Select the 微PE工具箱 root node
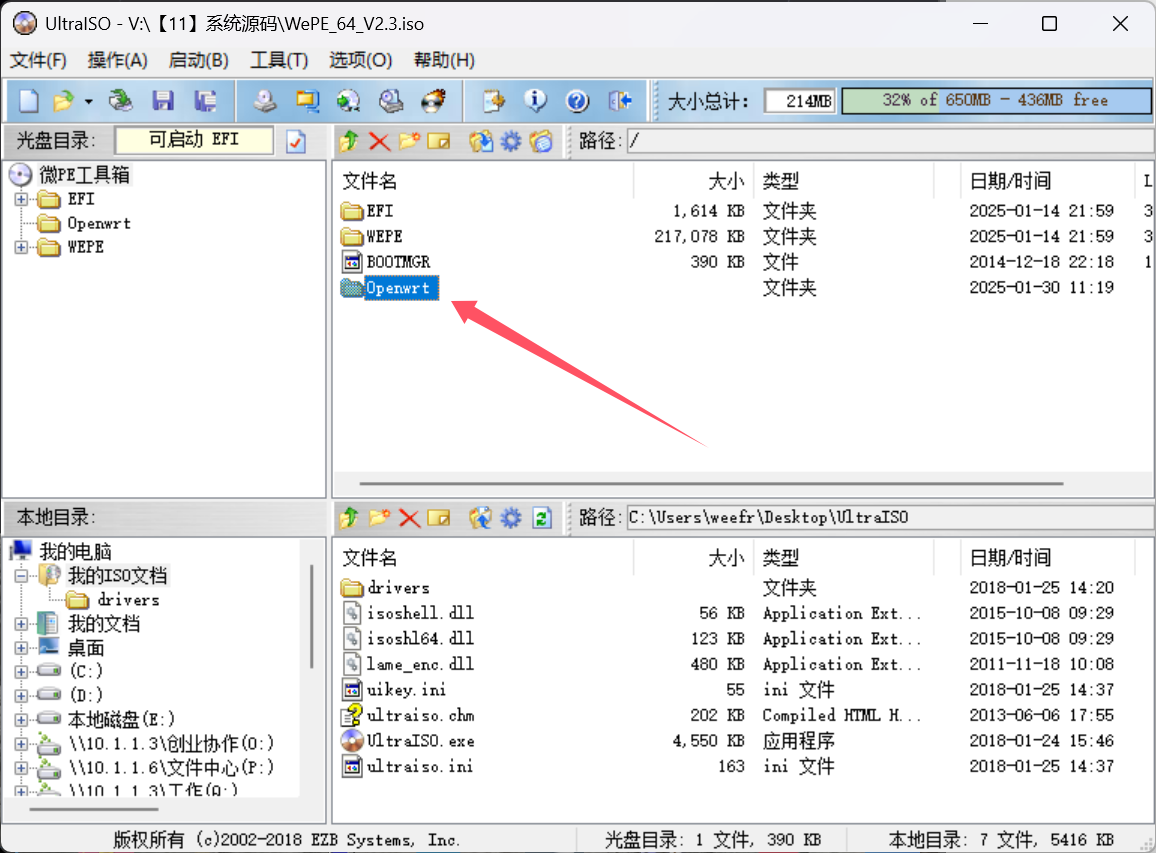The height and width of the screenshot is (853, 1156). click(84, 175)
